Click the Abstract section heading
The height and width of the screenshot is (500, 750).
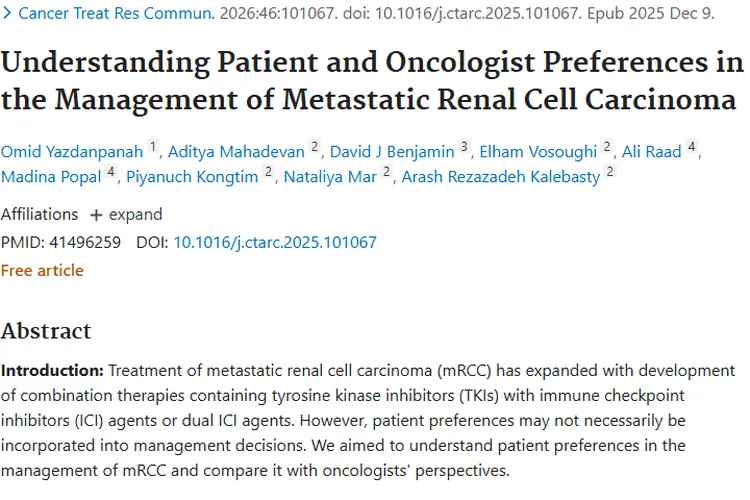pyautogui.click(x=46, y=331)
